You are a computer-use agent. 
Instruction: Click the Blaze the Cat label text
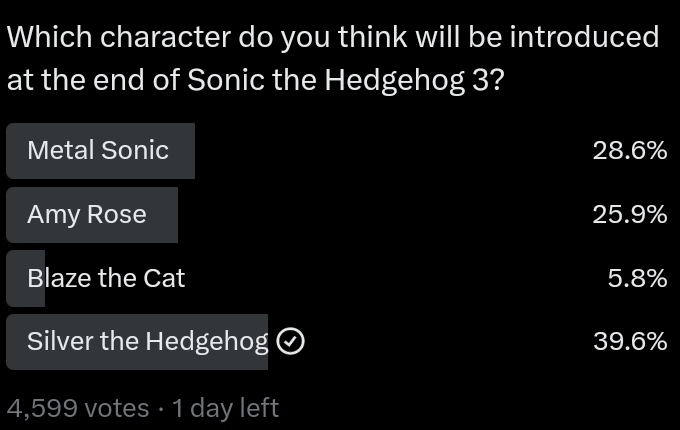(106, 278)
